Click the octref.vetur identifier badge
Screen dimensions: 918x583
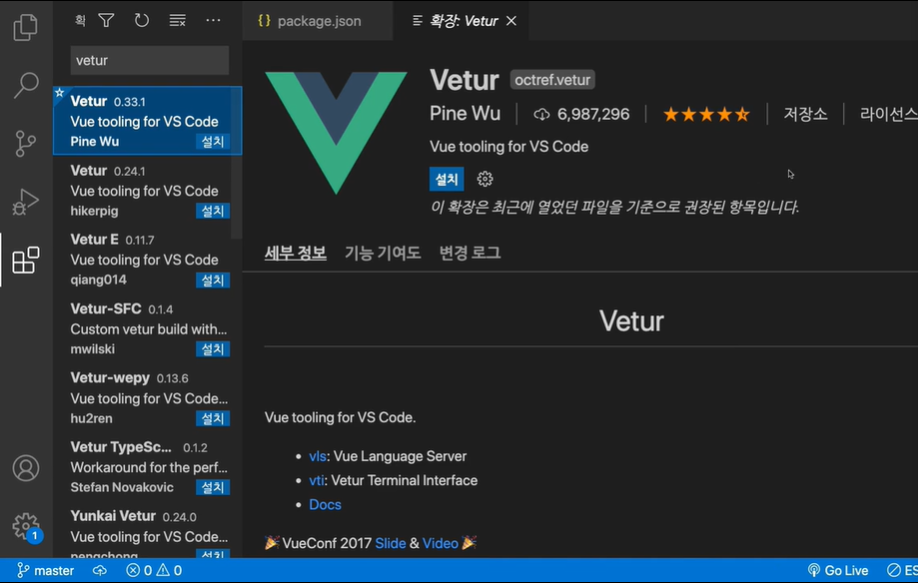click(x=552, y=80)
